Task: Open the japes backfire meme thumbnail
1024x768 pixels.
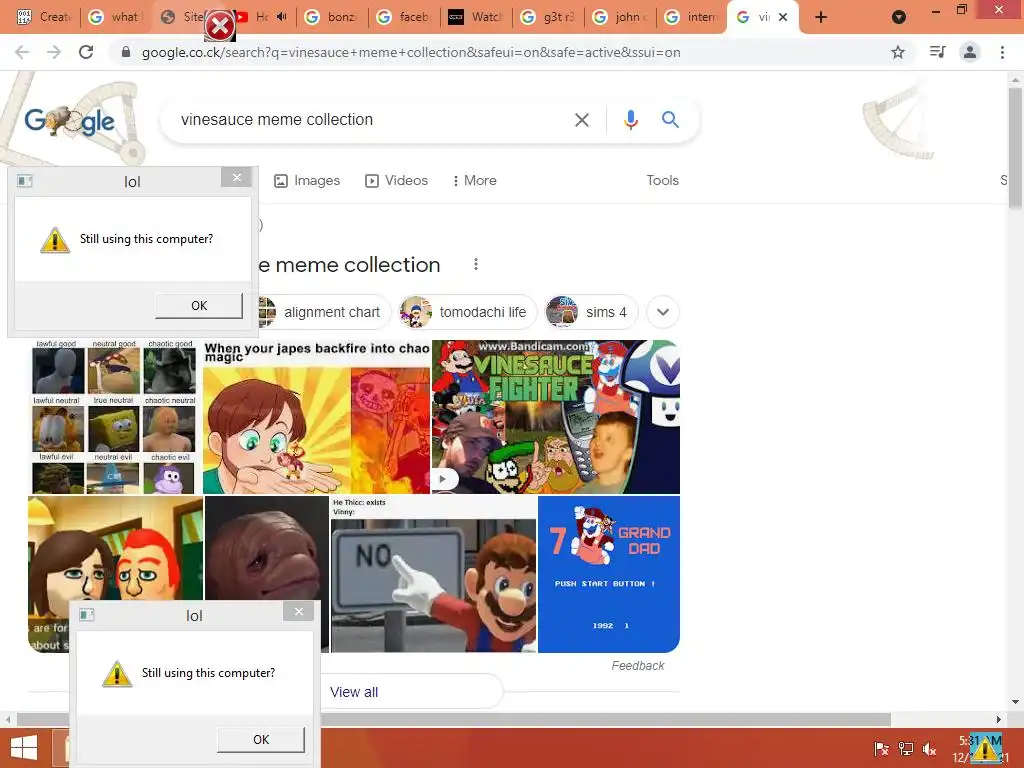Action: point(316,417)
